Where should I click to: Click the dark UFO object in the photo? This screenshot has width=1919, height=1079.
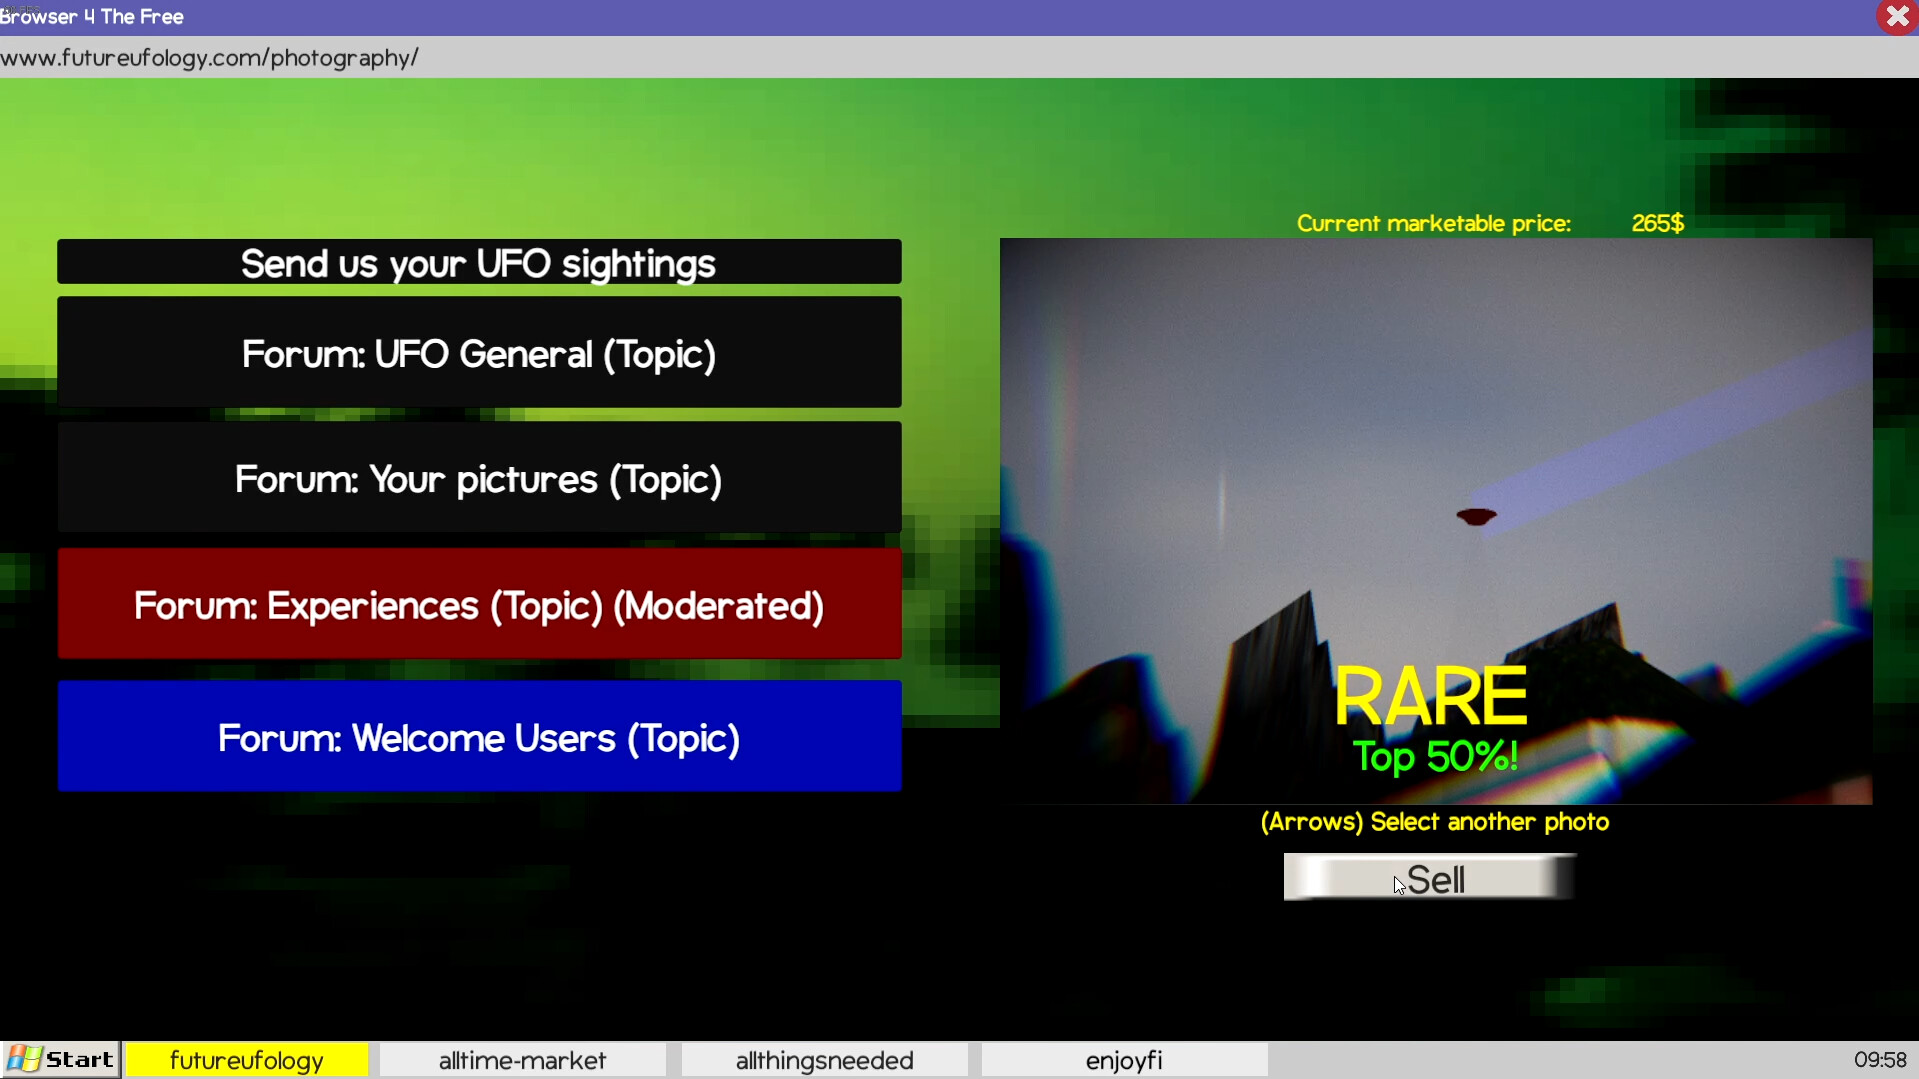pos(1477,515)
